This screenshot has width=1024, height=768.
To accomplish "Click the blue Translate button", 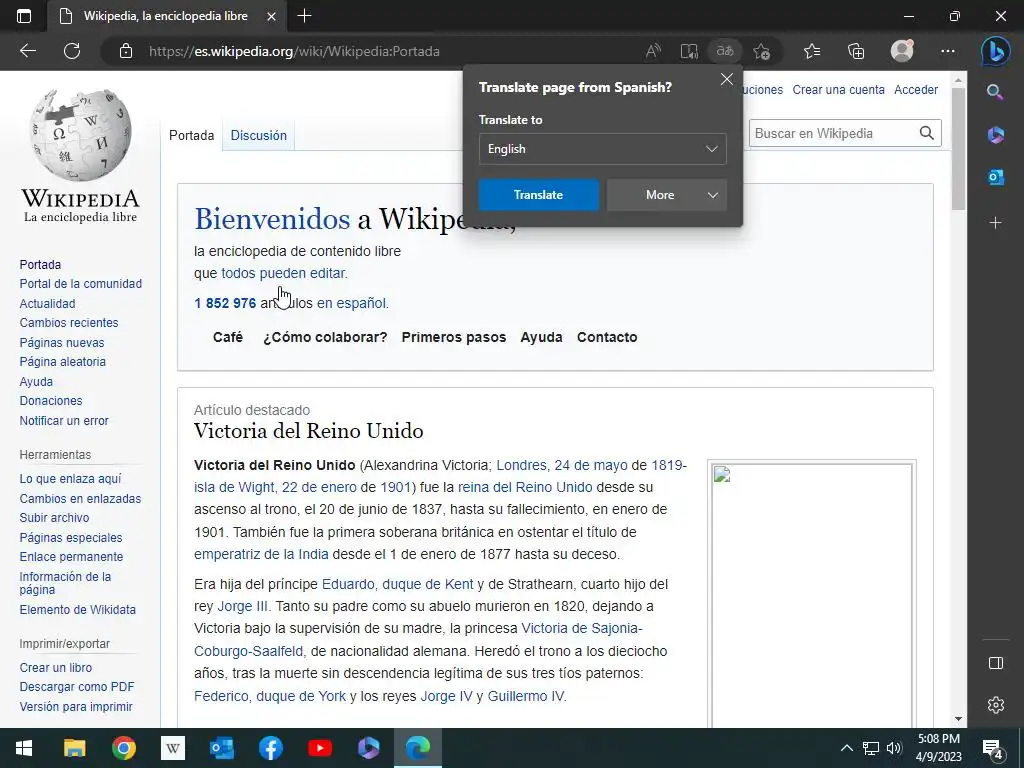I will click(x=538, y=195).
